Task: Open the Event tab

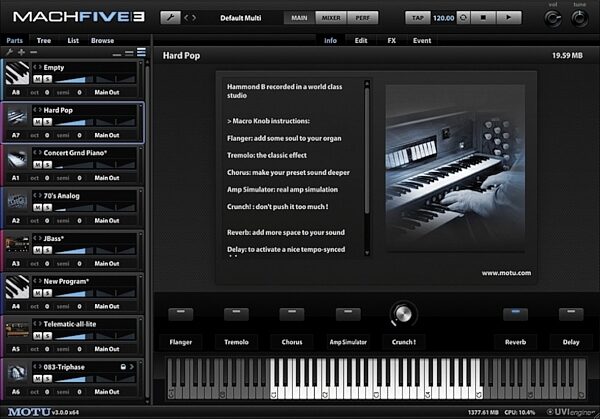Action: tap(422, 41)
